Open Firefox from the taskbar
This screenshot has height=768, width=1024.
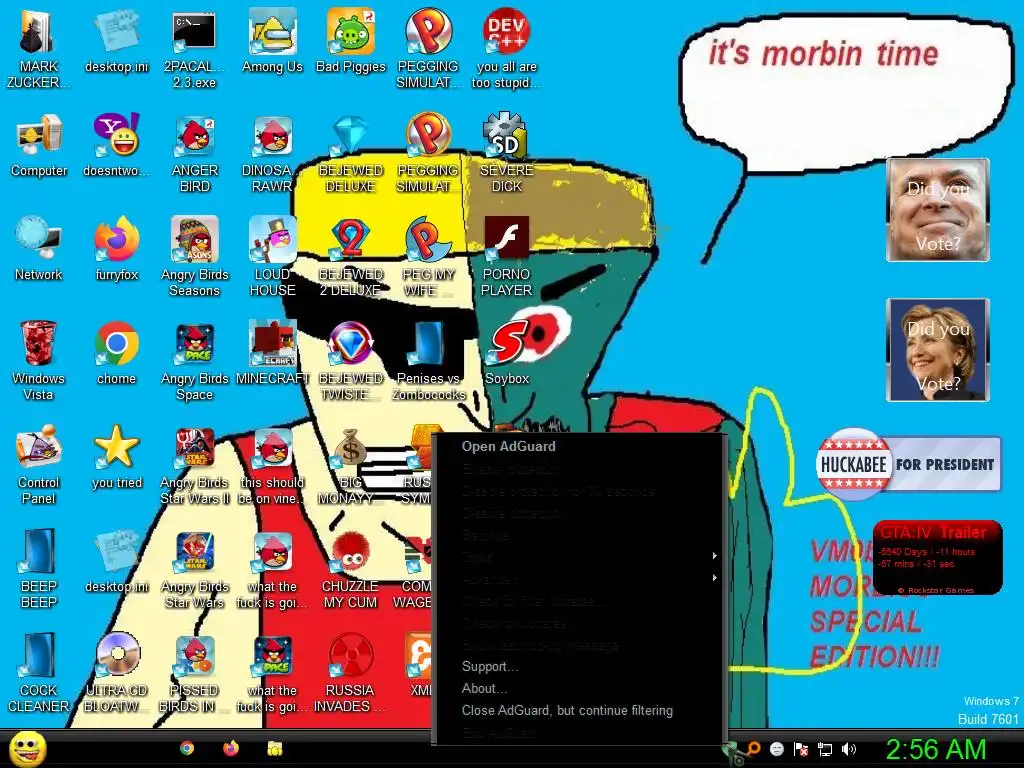tap(231, 748)
